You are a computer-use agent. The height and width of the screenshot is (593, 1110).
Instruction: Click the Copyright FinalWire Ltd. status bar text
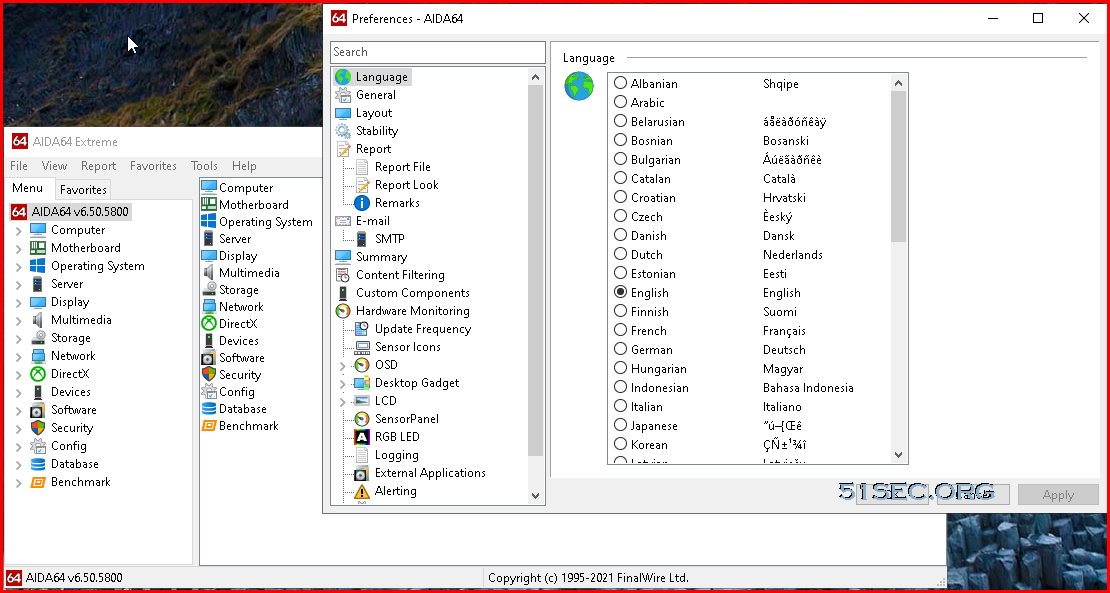pyautogui.click(x=588, y=578)
